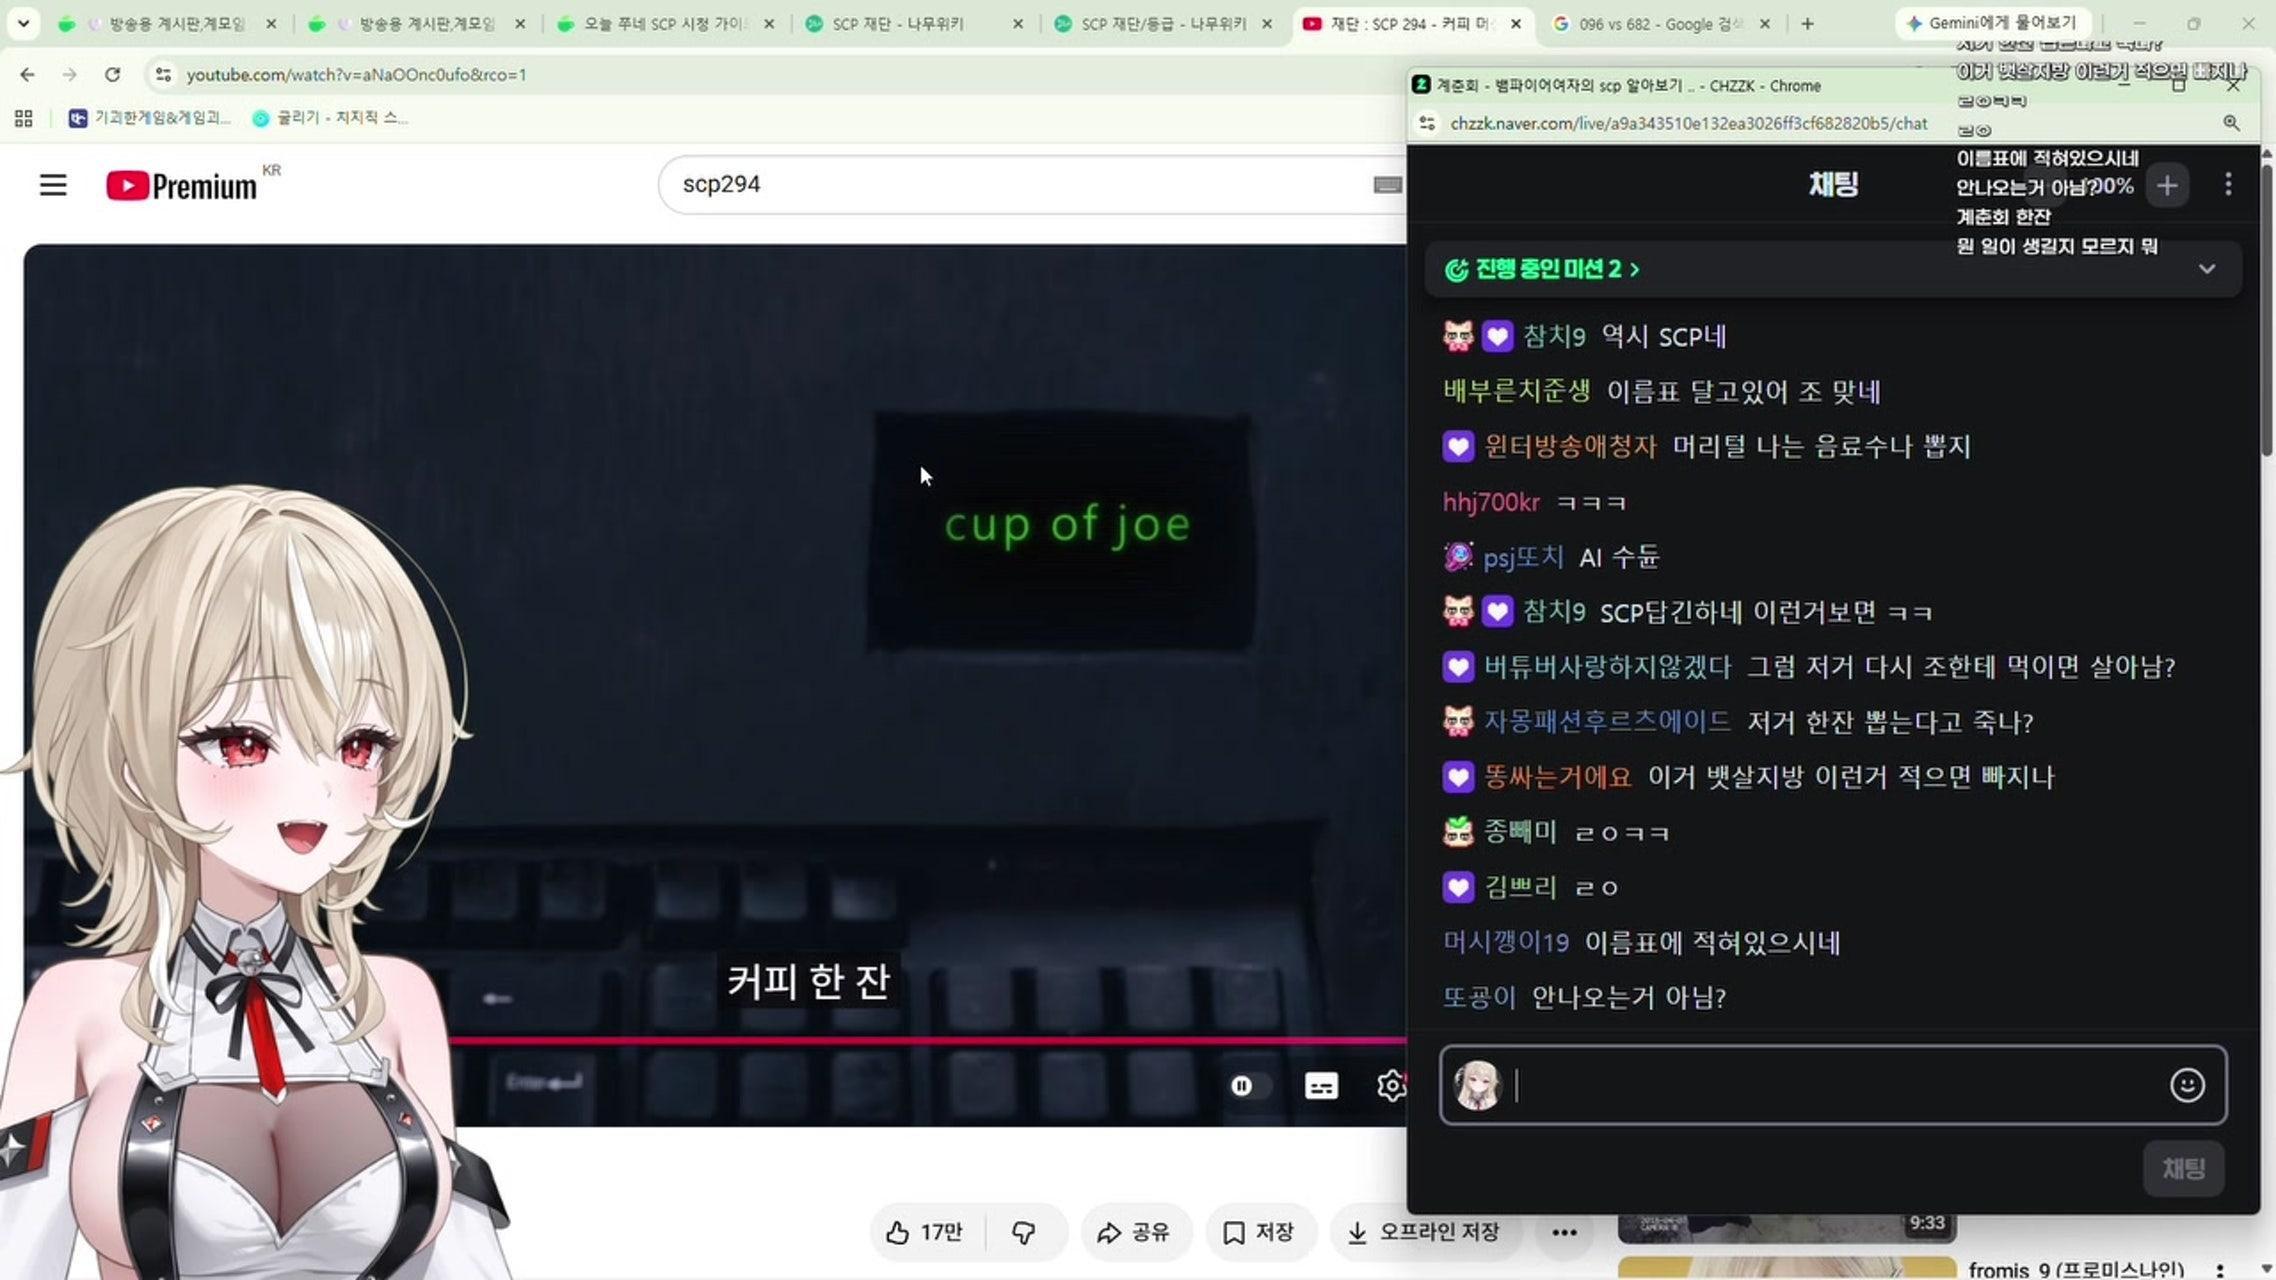This screenshot has height=1280, width=2276.
Task: Open the Chrome apps grid shortcut
Action: [x=24, y=118]
